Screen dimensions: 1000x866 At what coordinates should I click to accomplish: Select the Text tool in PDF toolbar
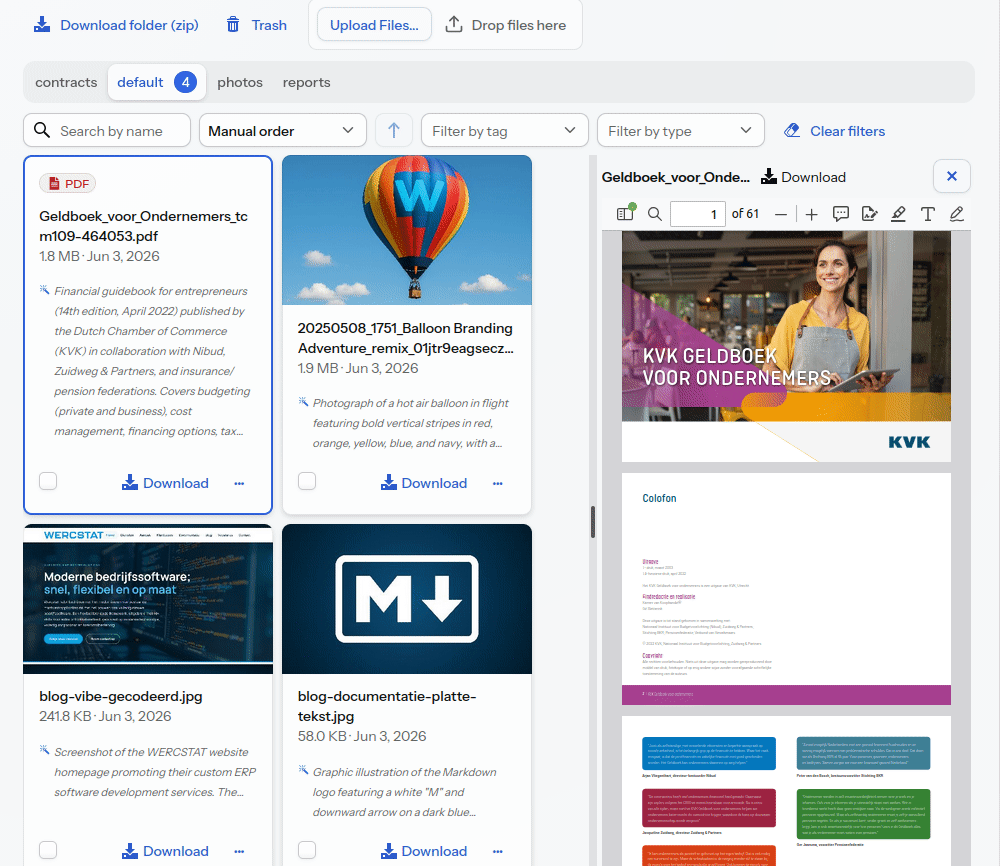point(927,214)
